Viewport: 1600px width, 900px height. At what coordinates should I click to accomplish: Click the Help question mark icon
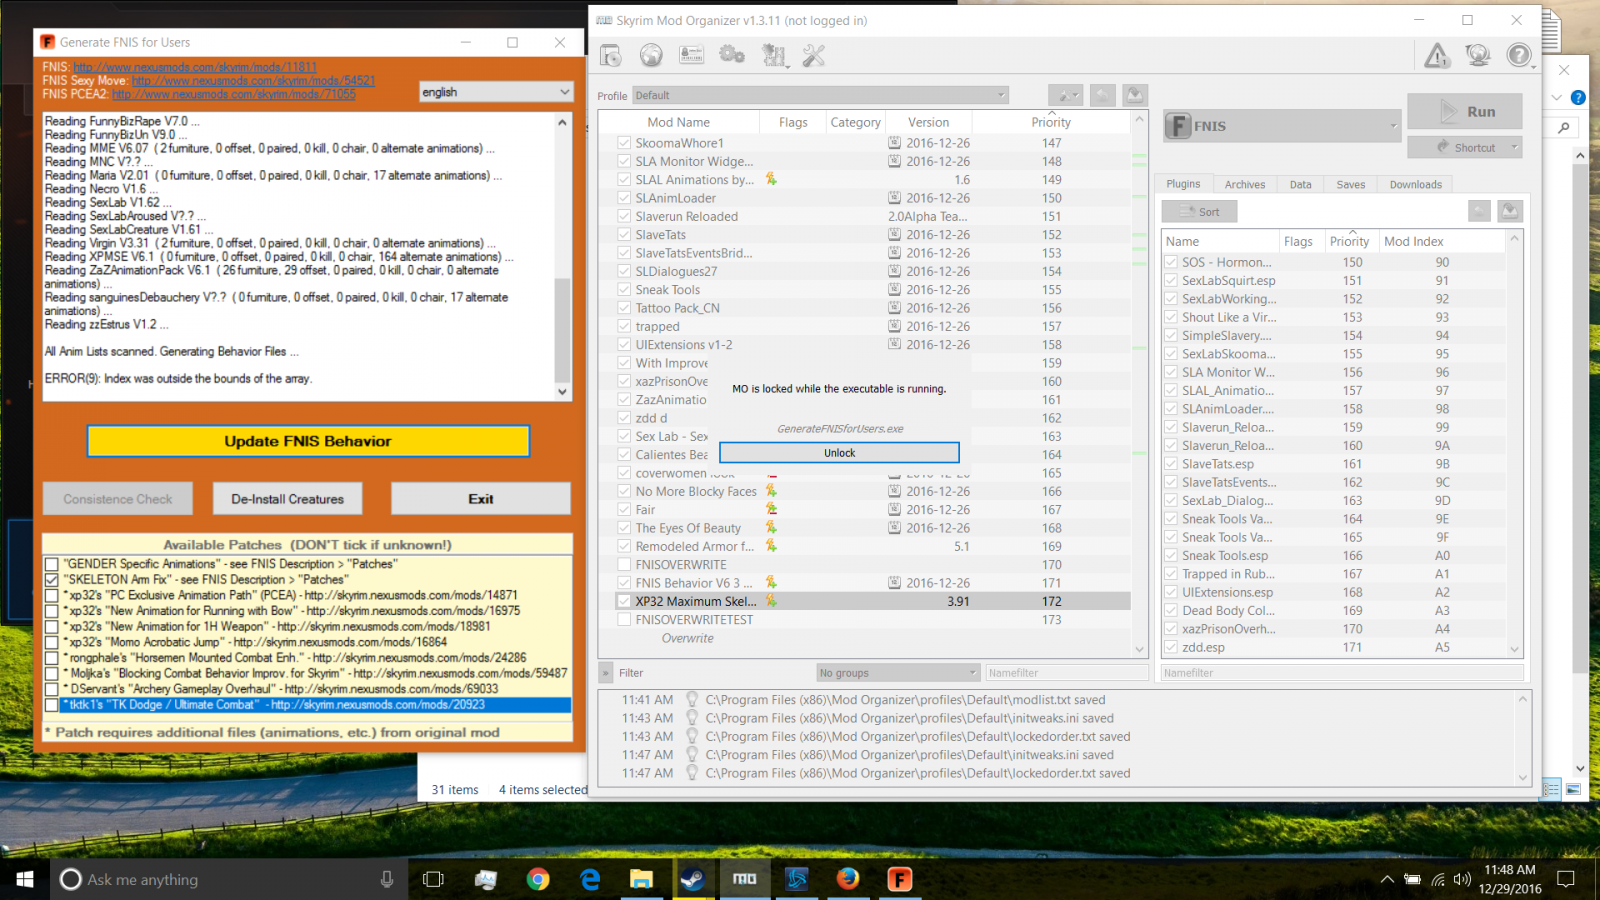(x=1519, y=56)
